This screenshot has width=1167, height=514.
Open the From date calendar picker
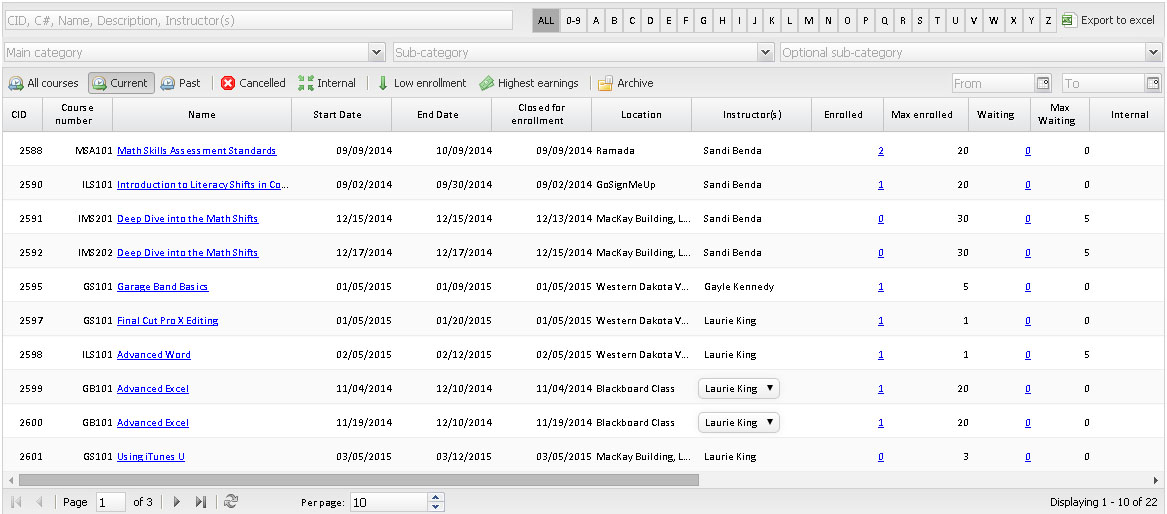1043,83
